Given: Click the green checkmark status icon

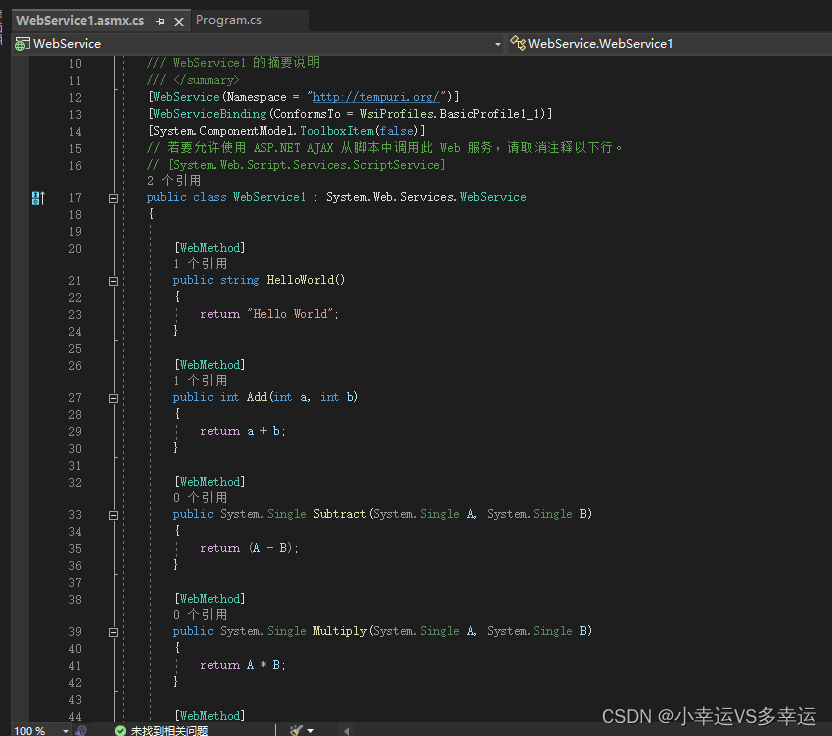Looking at the screenshot, I should 120,731.
